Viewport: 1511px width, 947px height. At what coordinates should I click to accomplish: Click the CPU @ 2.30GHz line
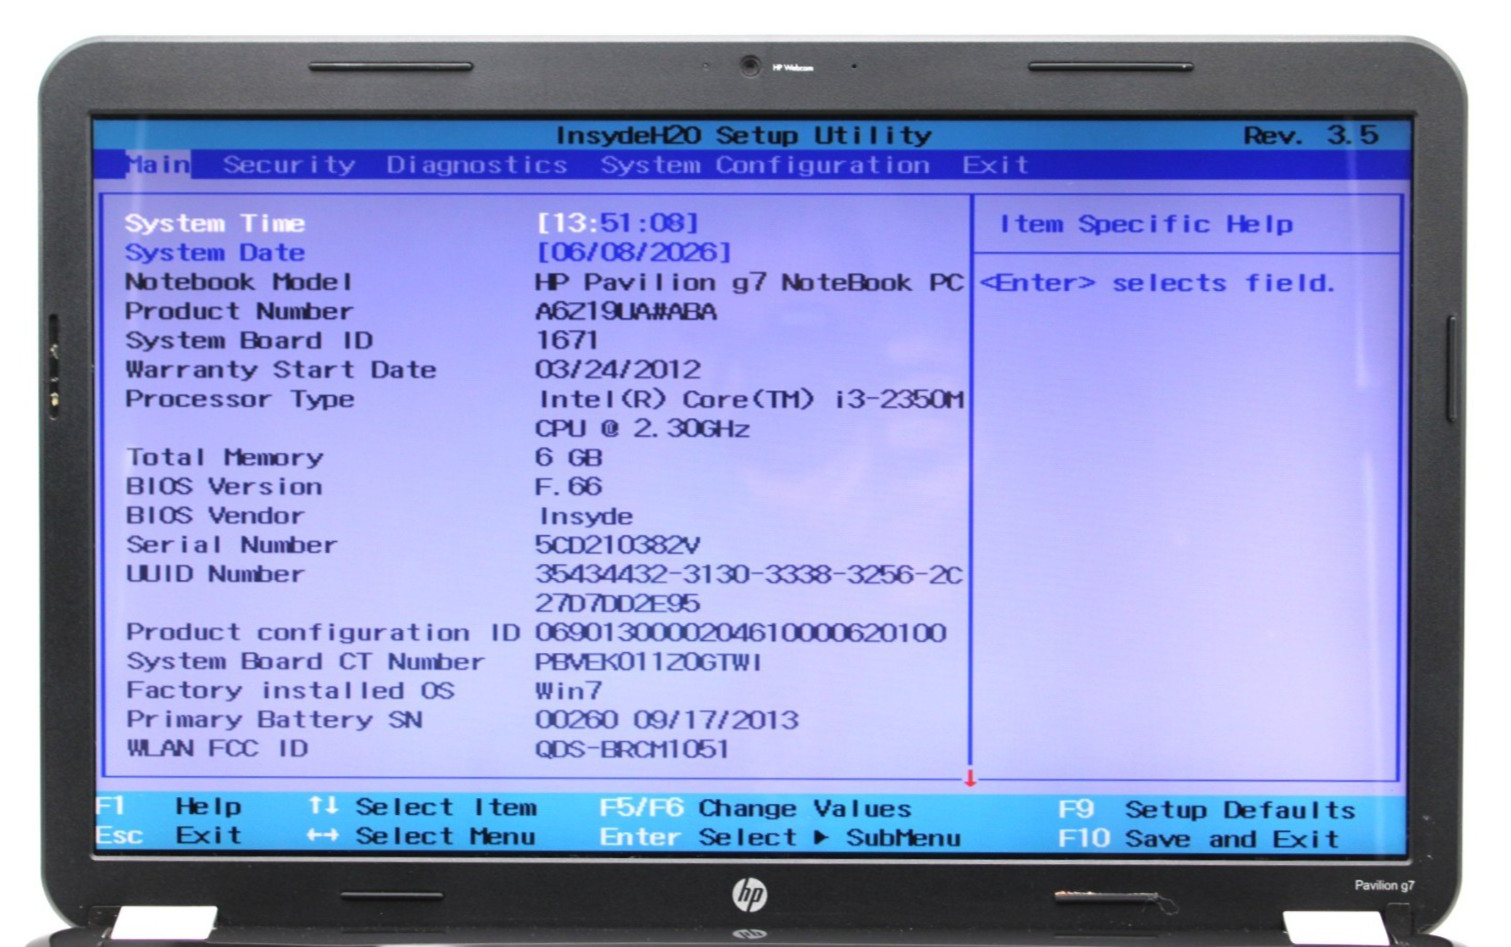coord(642,429)
